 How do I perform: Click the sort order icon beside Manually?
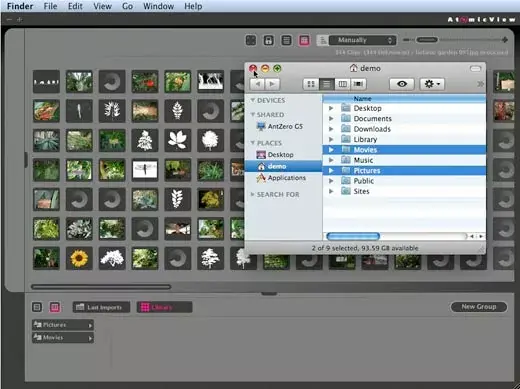tap(322, 40)
